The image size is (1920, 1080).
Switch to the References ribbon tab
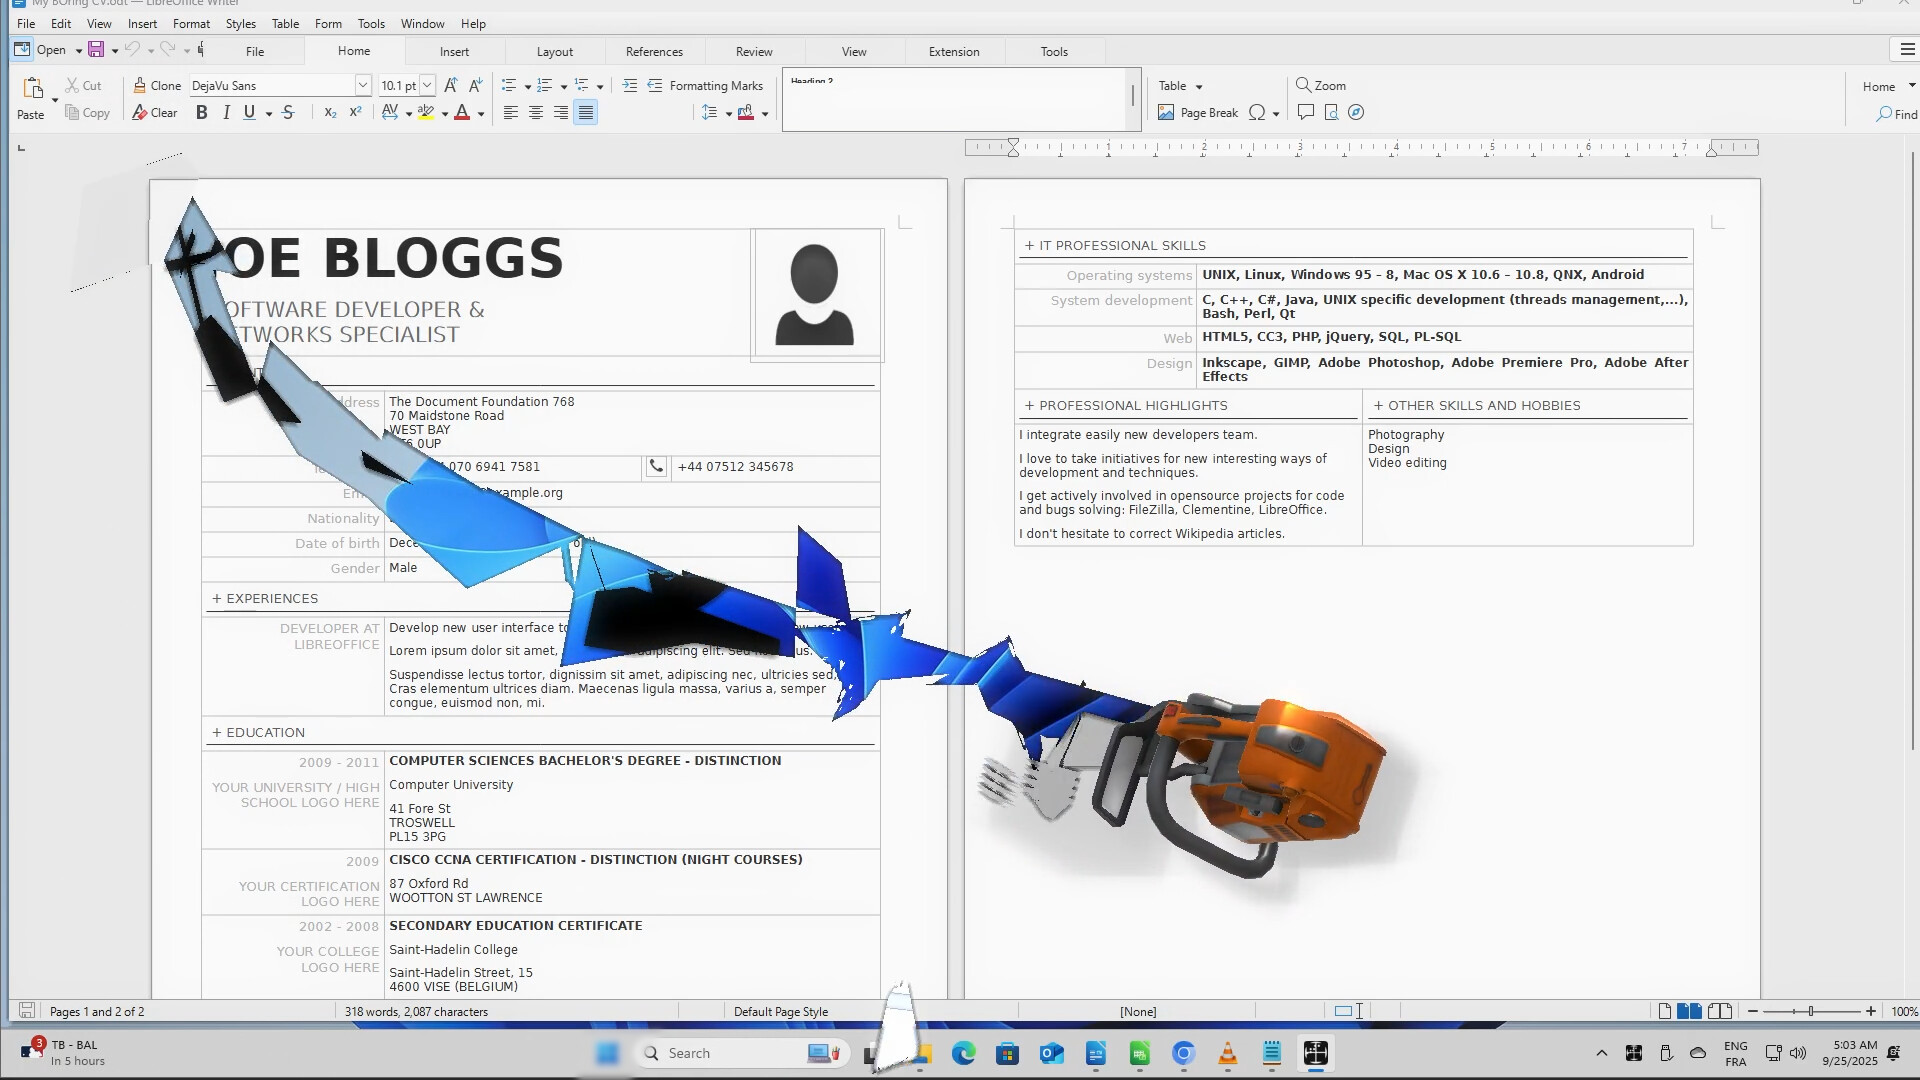point(654,51)
